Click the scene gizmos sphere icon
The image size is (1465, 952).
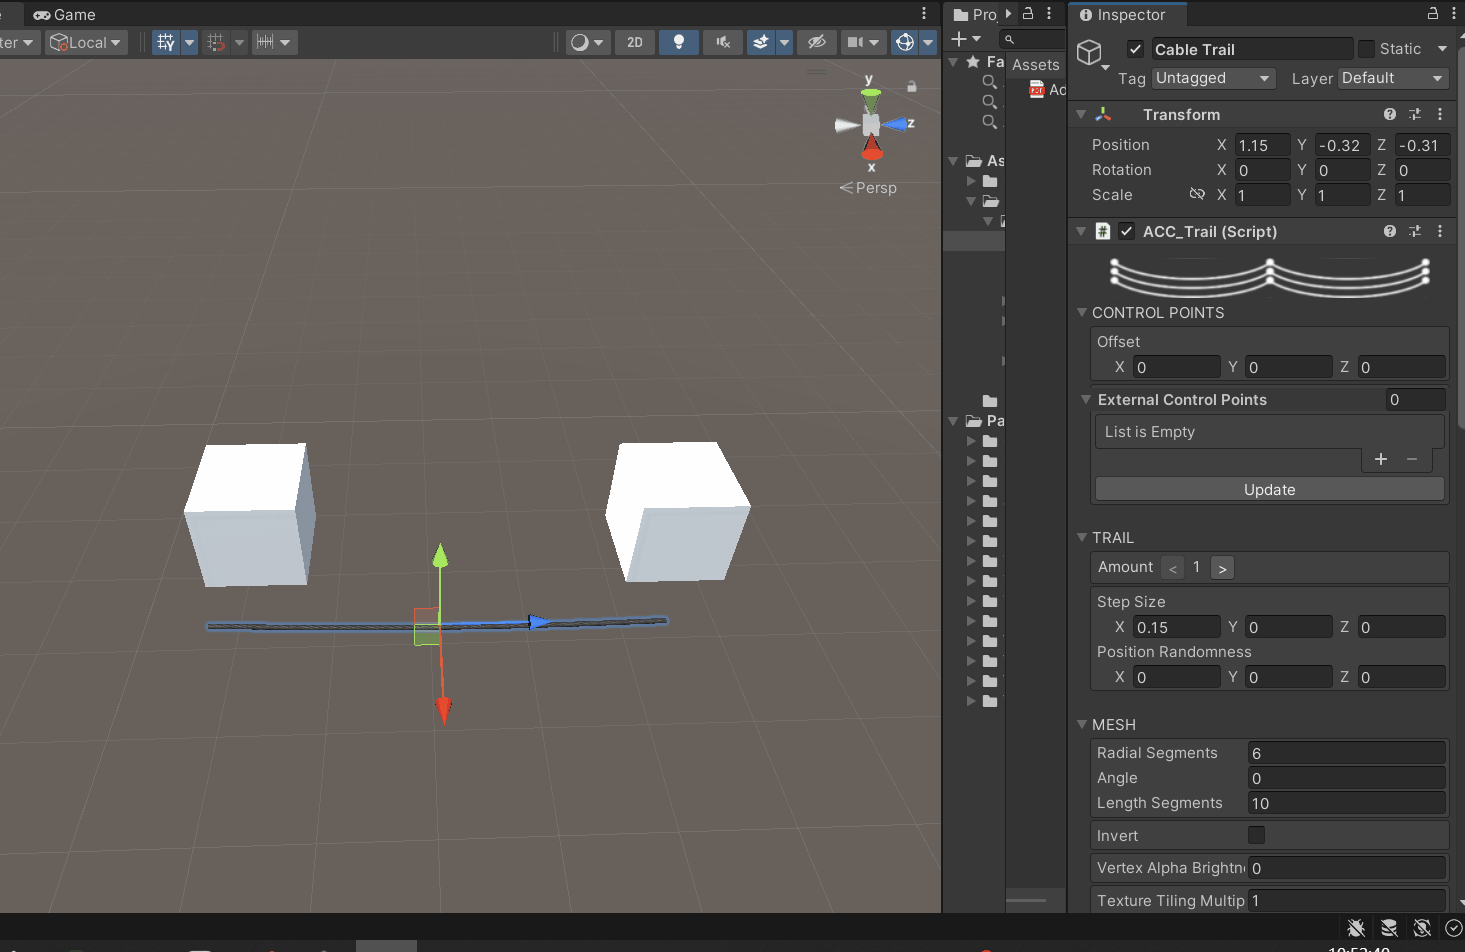904,42
